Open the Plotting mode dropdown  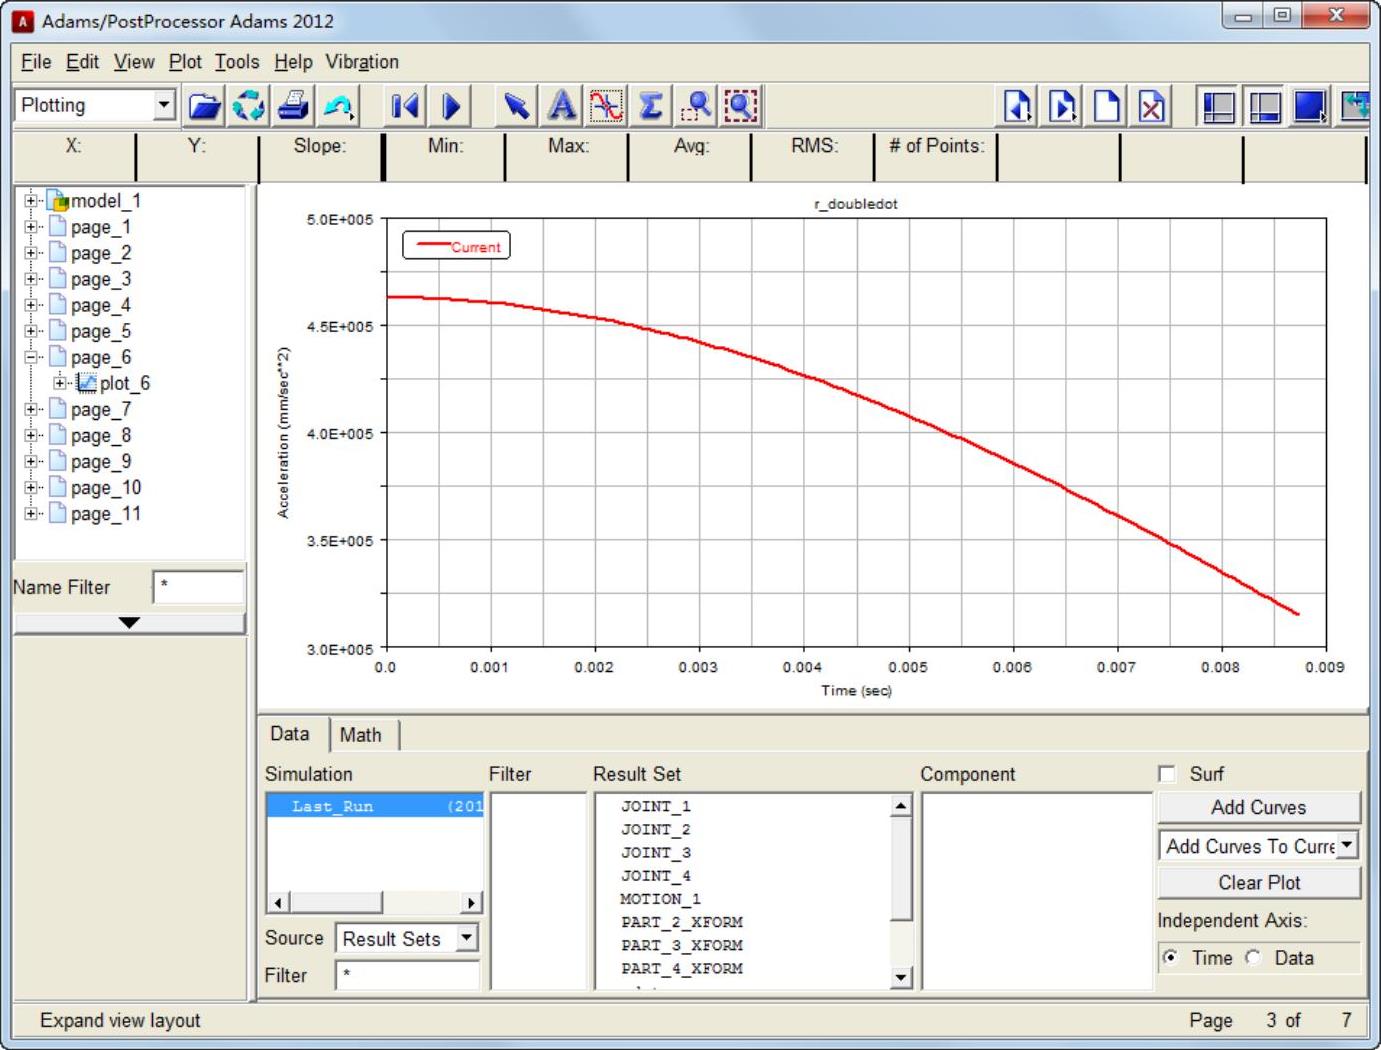[x=164, y=105]
